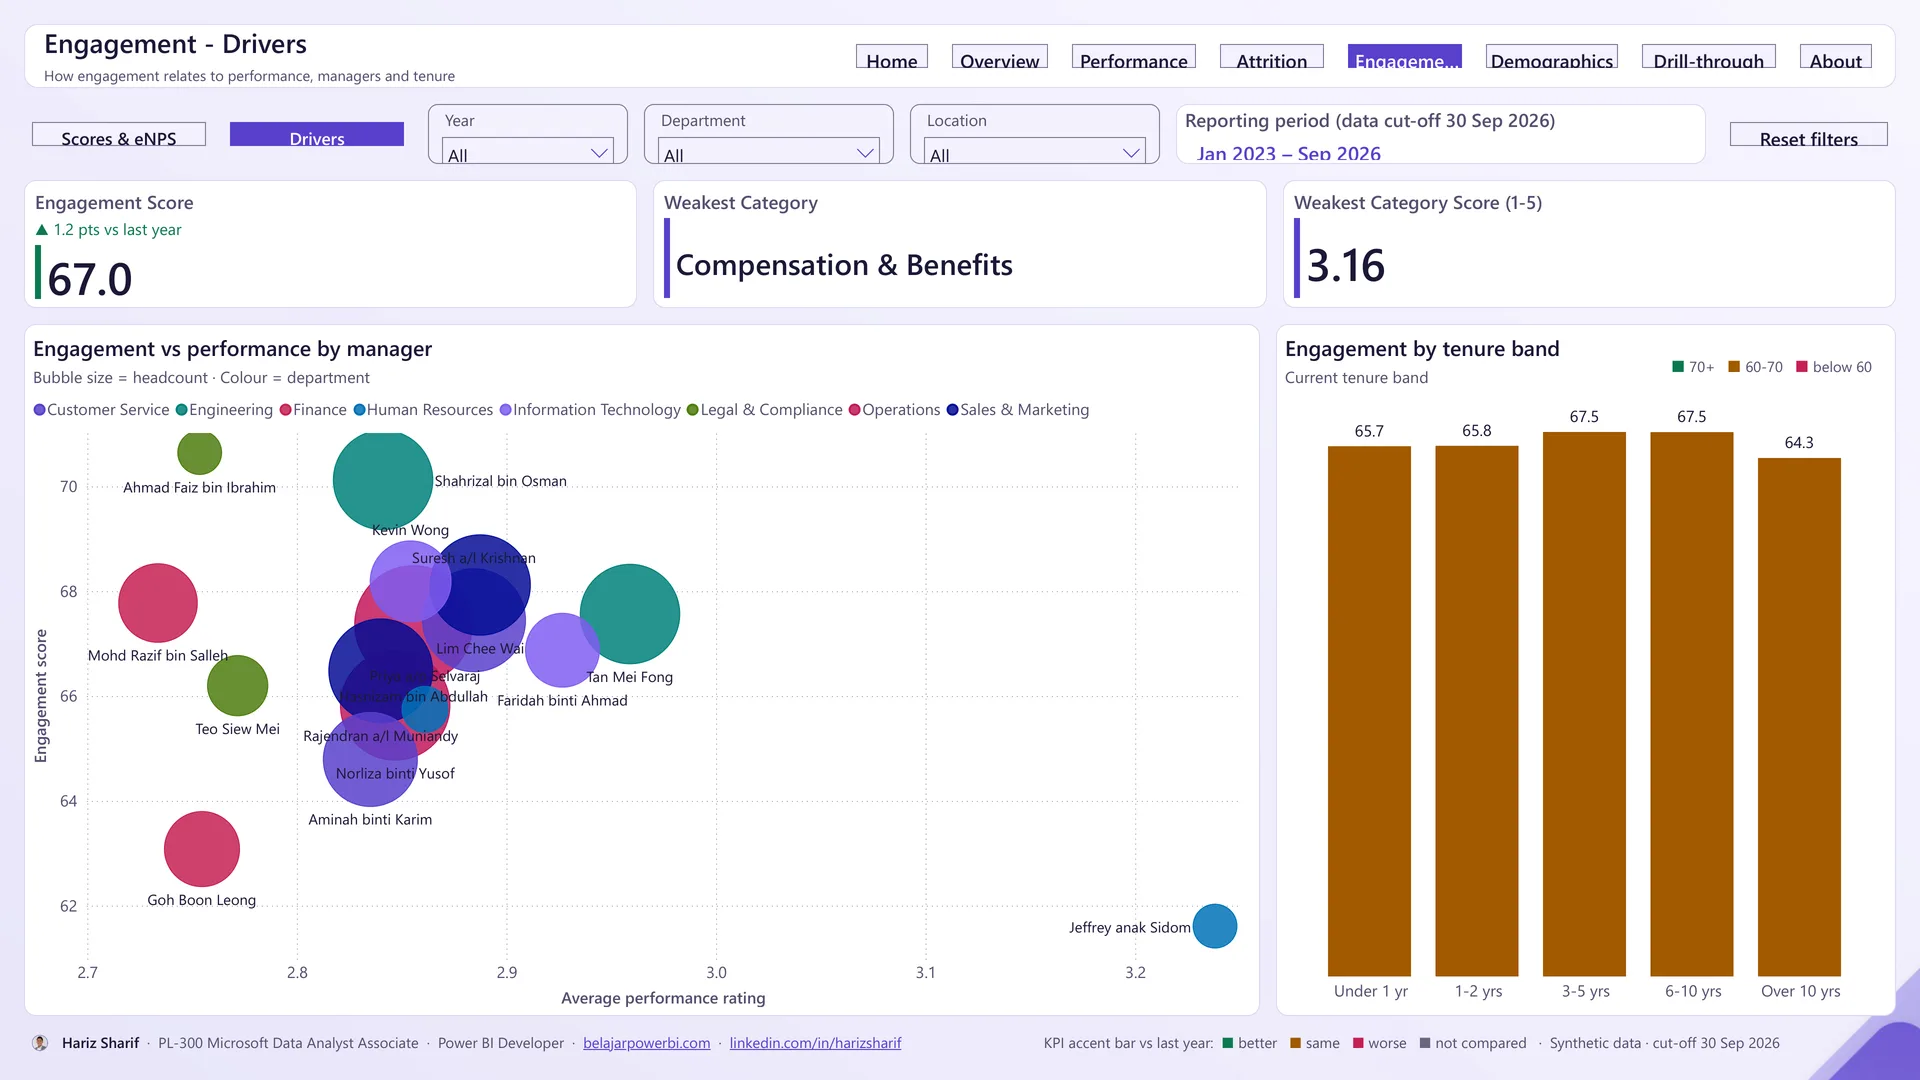Expand the Location filter dropdown
Image resolution: width=1920 pixels, height=1080 pixels.
click(x=1035, y=151)
